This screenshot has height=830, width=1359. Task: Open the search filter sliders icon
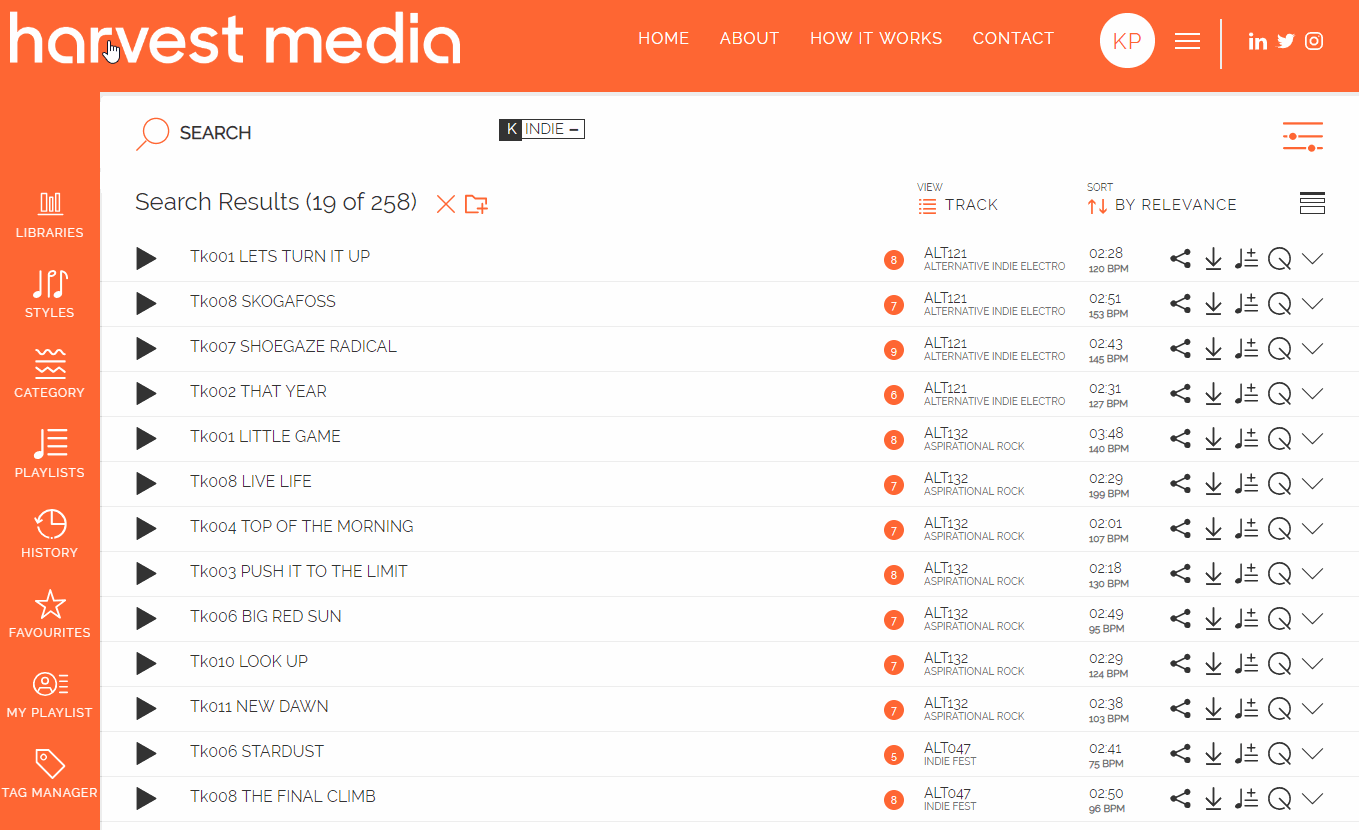(x=1303, y=136)
